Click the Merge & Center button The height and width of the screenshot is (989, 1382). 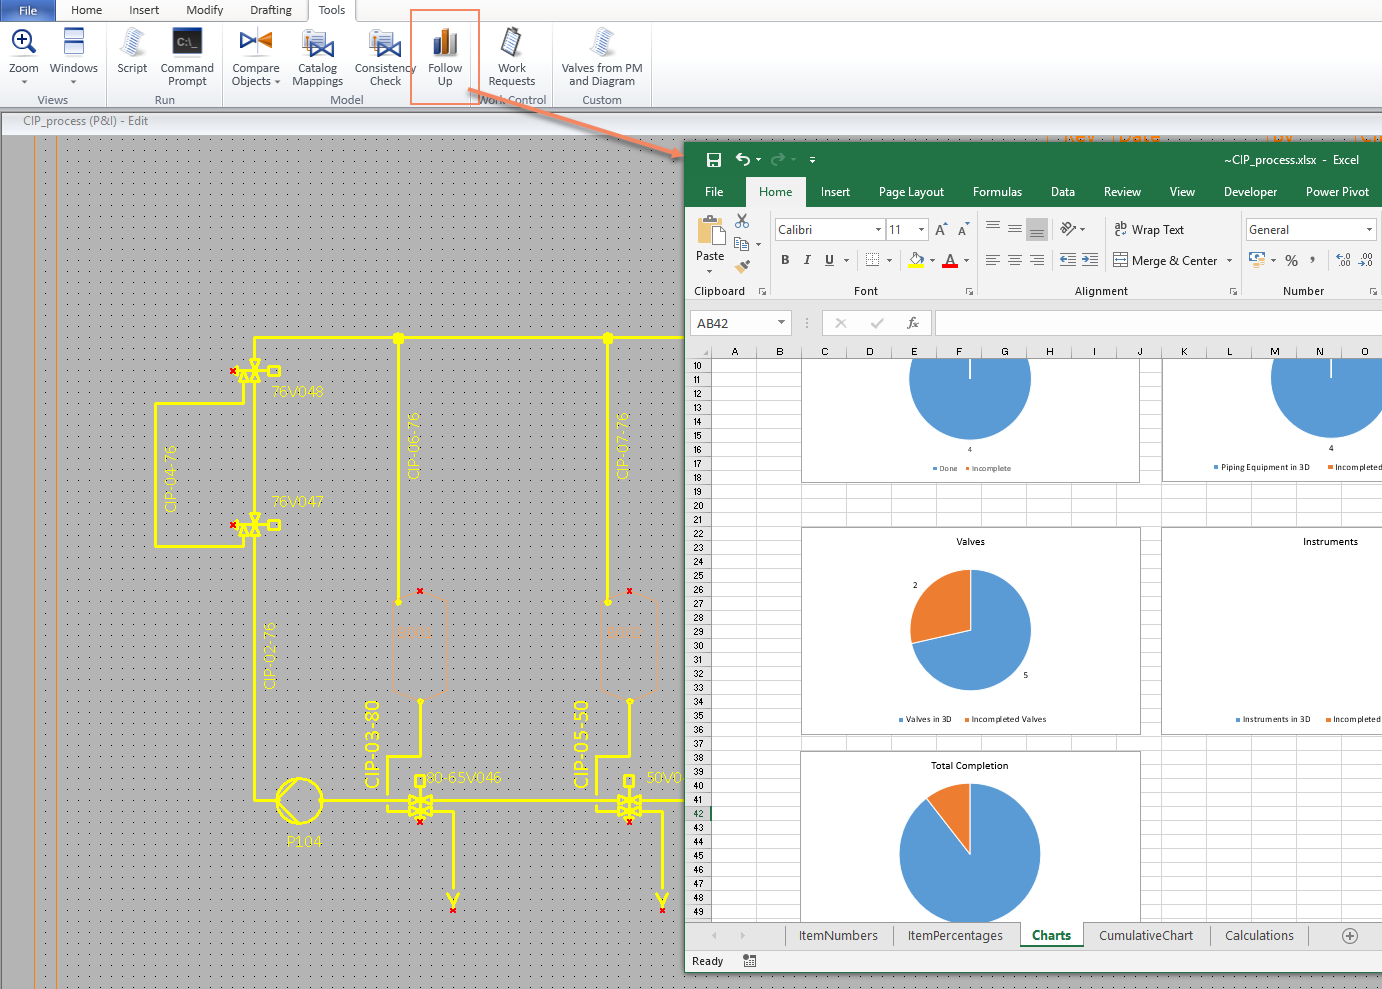click(1165, 261)
